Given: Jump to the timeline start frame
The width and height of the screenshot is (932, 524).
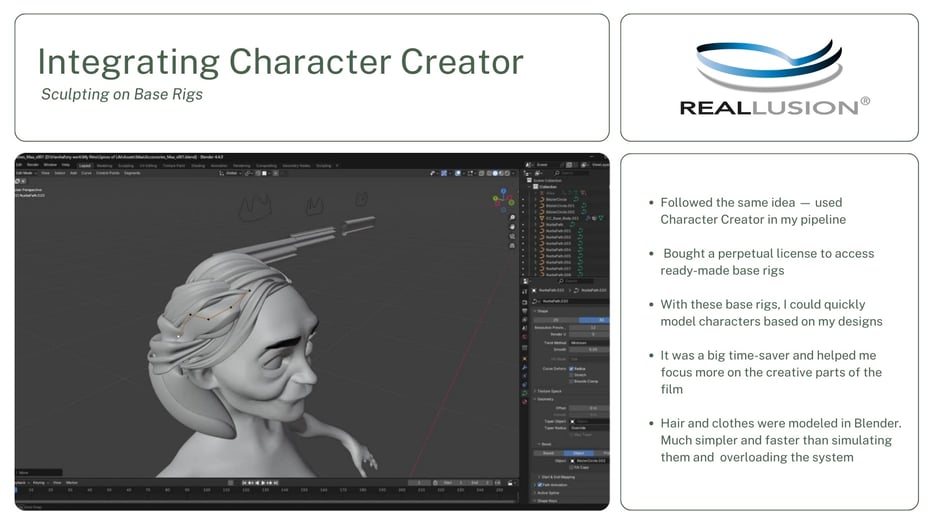Looking at the screenshot, I should coord(244,482).
